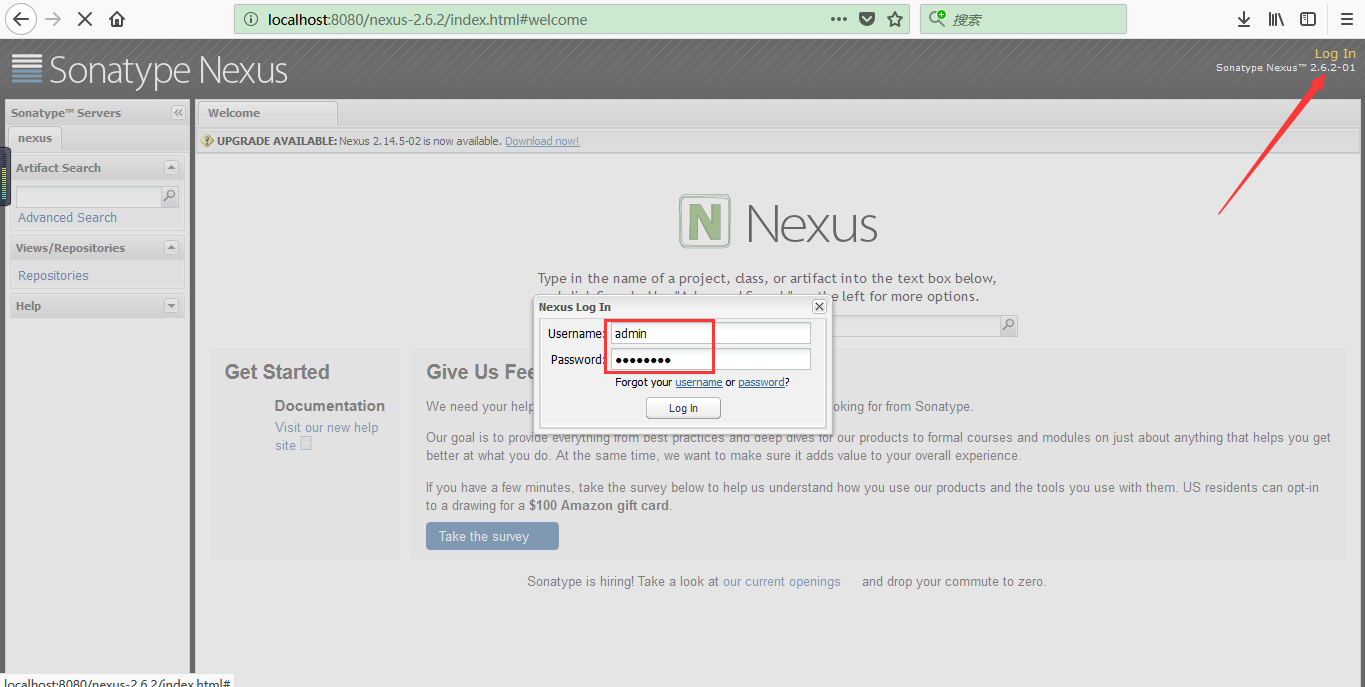
Task: Toggle the browser sidebar icon
Action: [x=1308, y=19]
